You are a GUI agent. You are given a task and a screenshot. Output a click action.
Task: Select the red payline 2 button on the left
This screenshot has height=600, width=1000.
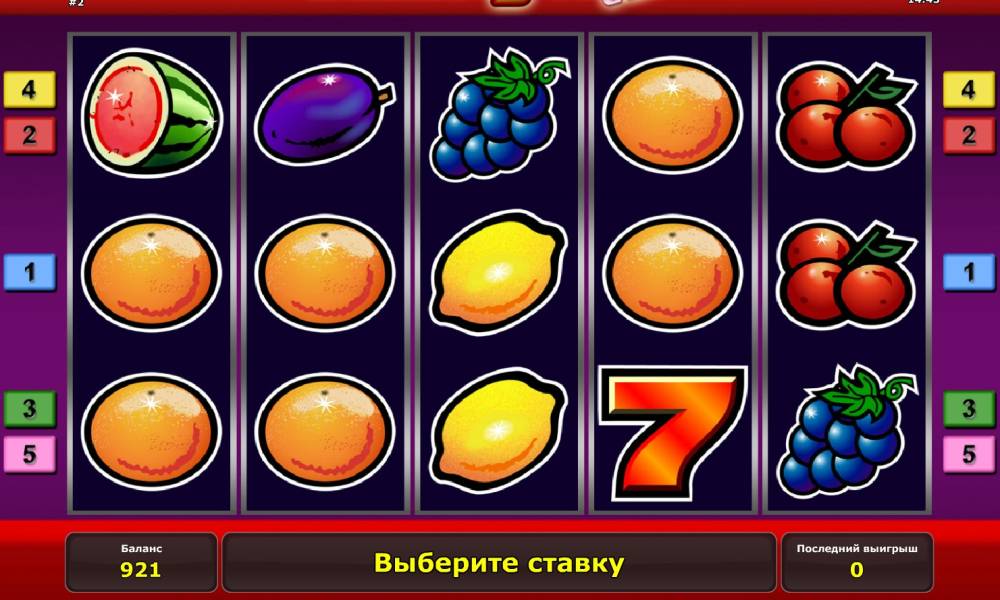[x=29, y=135]
